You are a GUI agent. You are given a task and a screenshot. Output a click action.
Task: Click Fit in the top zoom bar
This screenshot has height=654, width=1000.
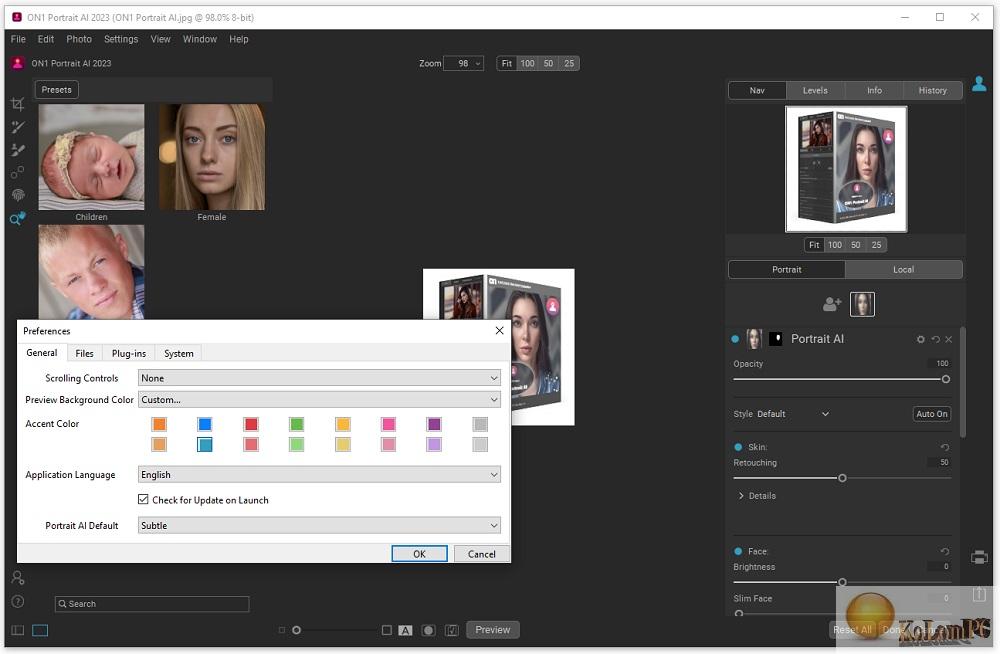(506, 63)
